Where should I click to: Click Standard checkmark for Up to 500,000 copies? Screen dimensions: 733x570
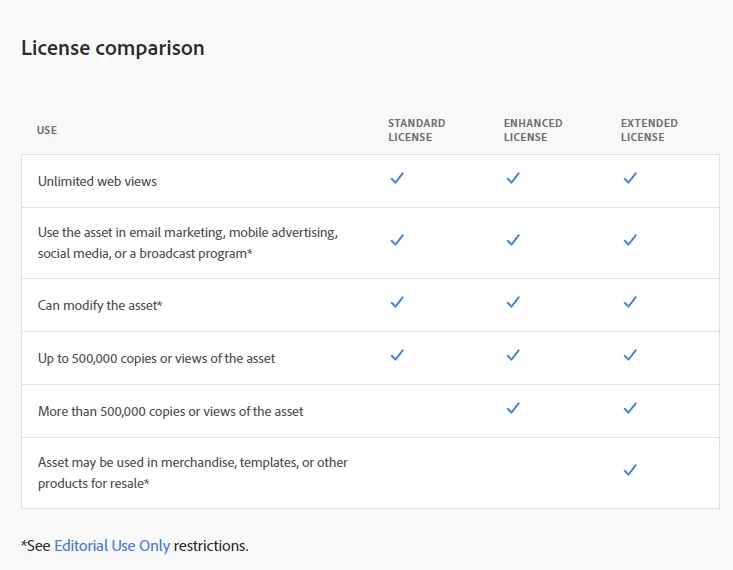click(397, 355)
